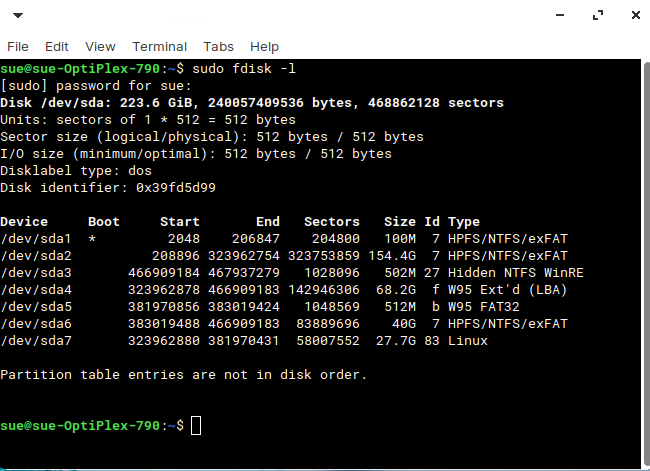650x471 pixels.
Task: Minimize the terminal window
Action: [x=560, y=15]
